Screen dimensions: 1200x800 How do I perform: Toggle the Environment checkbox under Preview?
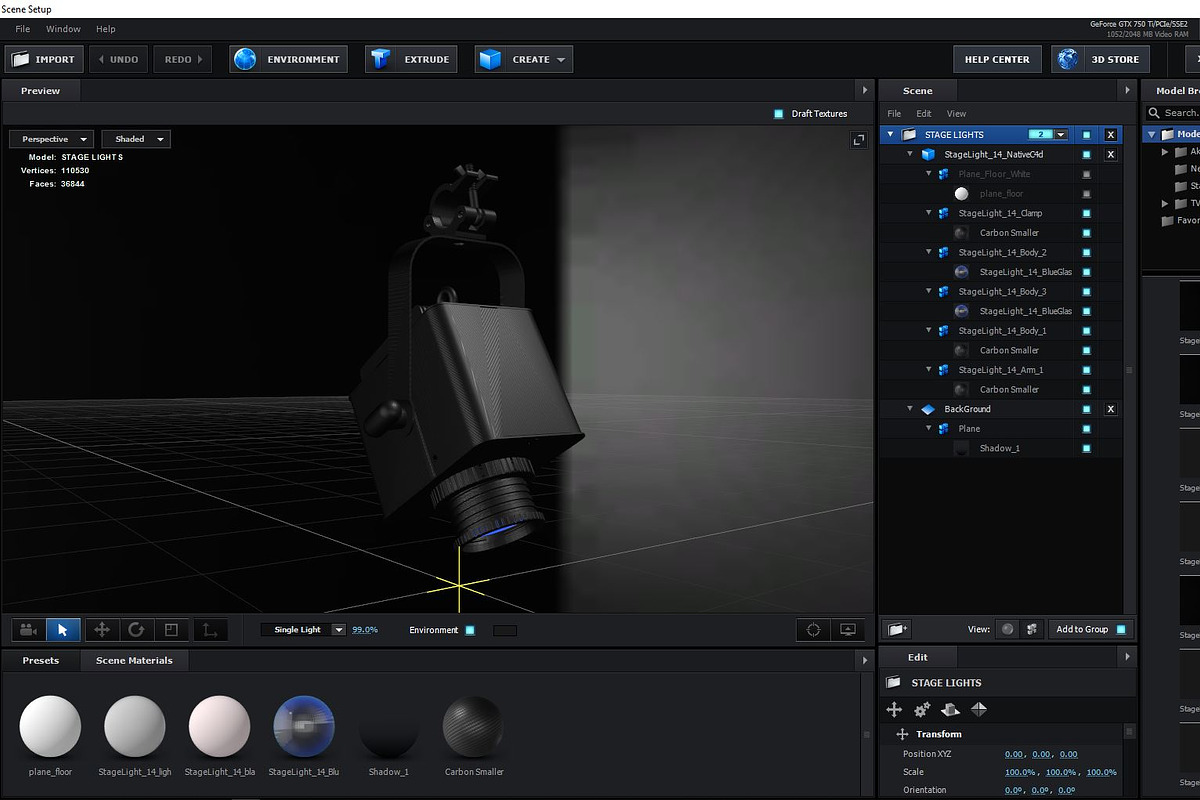point(470,630)
